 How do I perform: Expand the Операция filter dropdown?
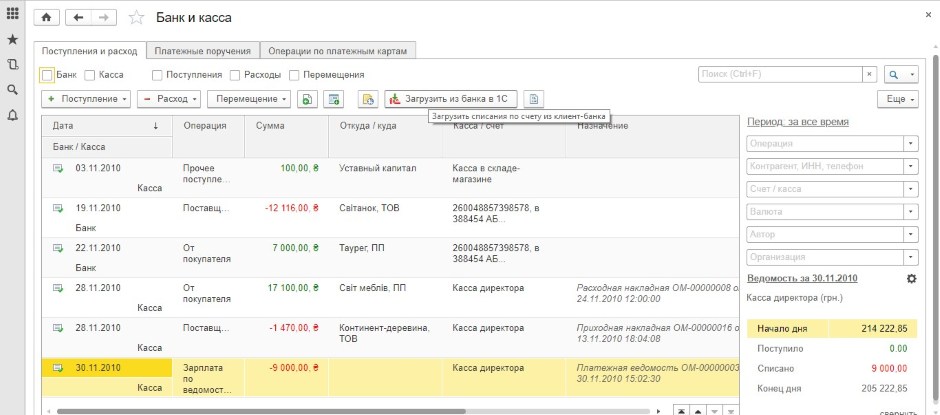(911, 144)
